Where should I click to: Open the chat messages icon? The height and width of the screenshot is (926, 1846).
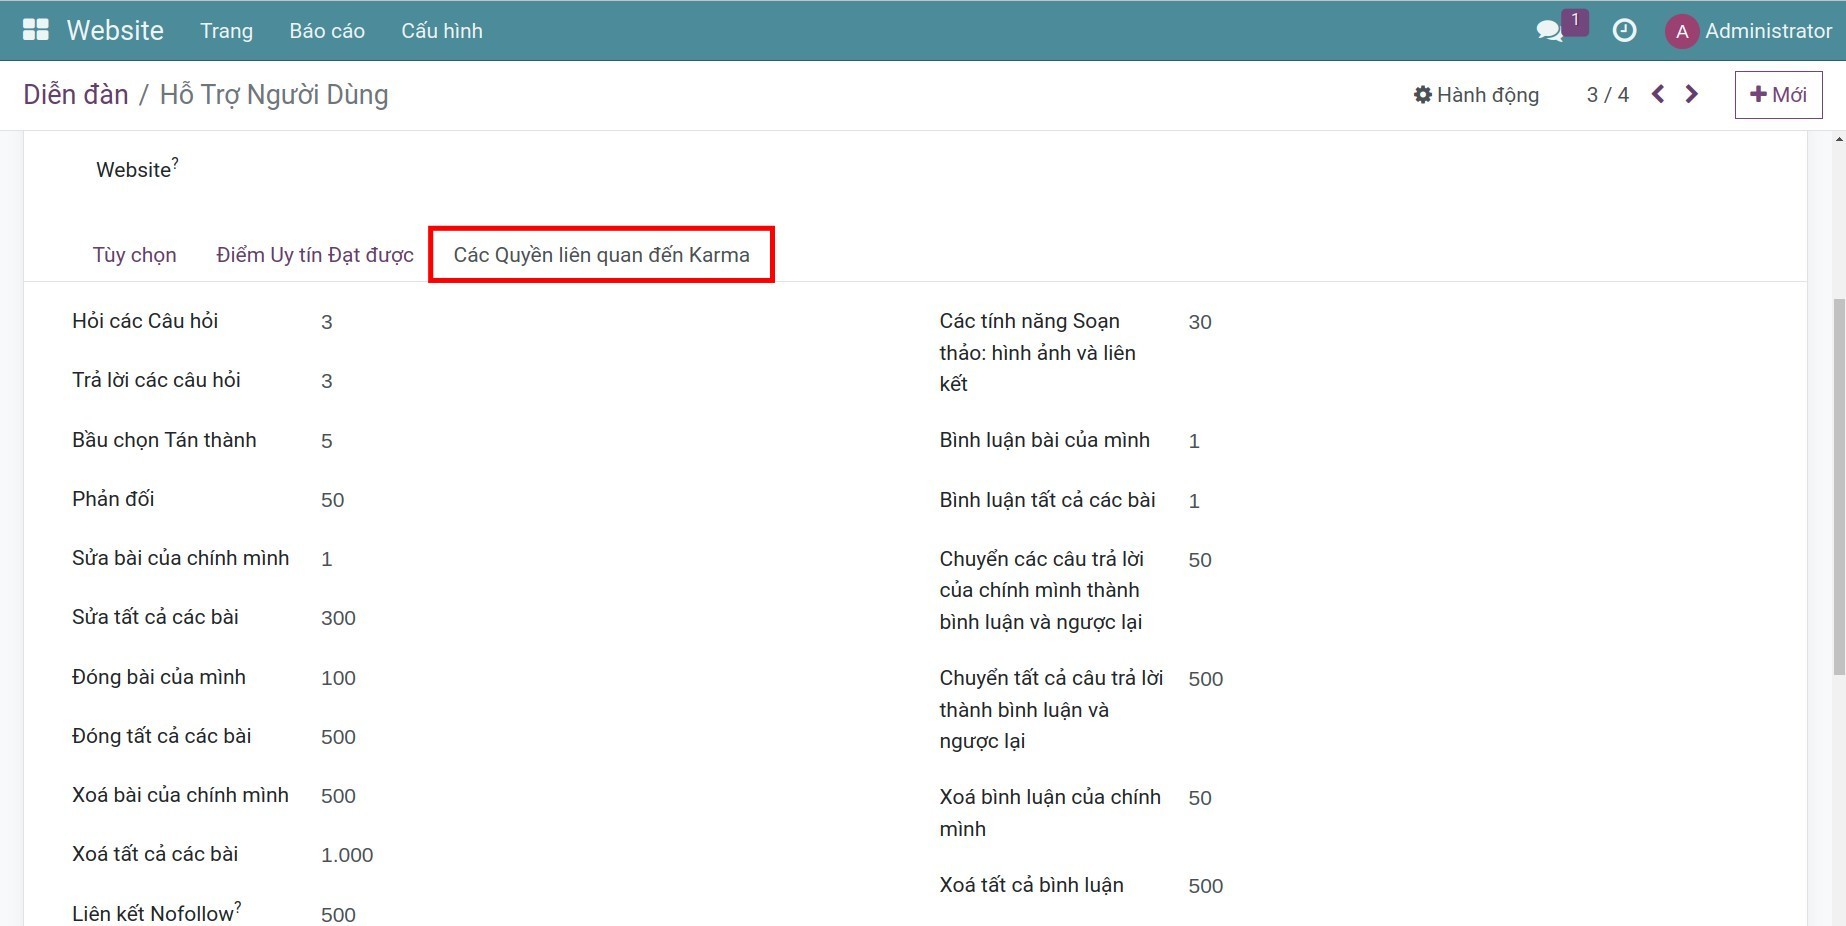point(1549,31)
